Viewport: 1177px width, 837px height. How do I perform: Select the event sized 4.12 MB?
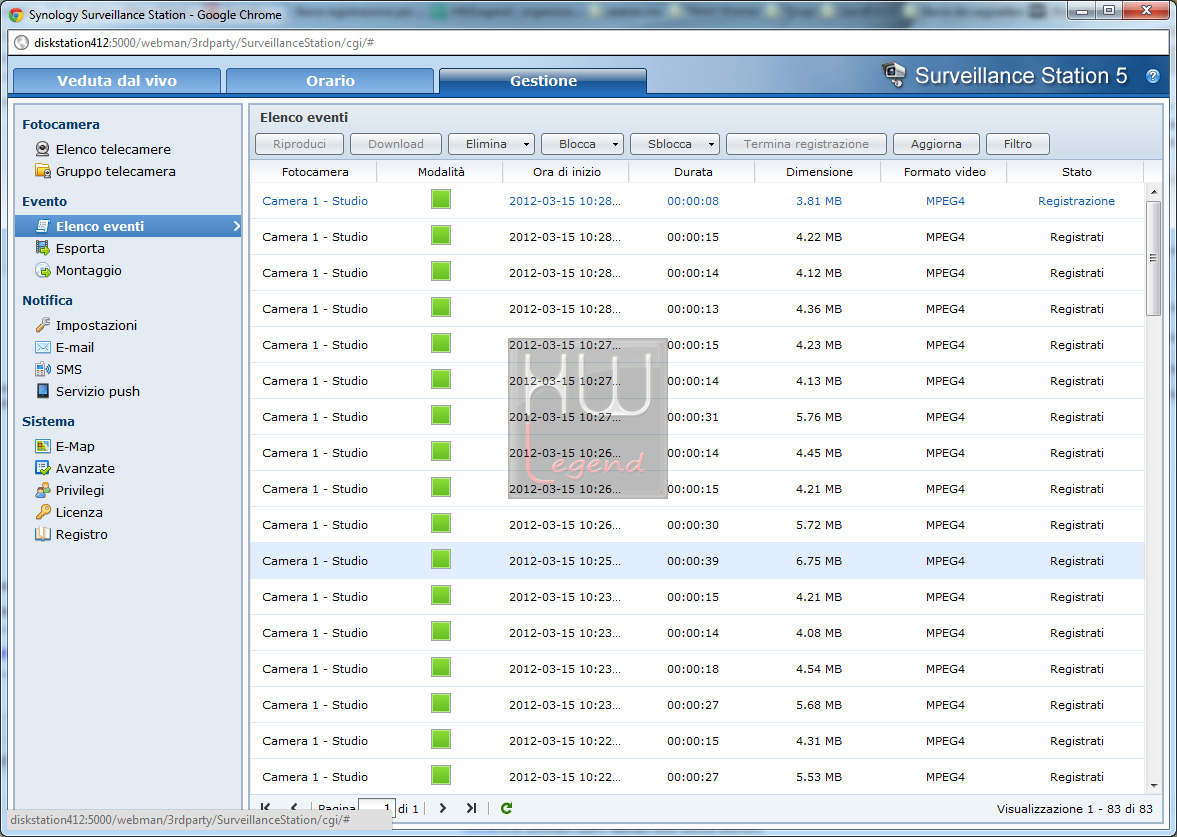coord(697,272)
